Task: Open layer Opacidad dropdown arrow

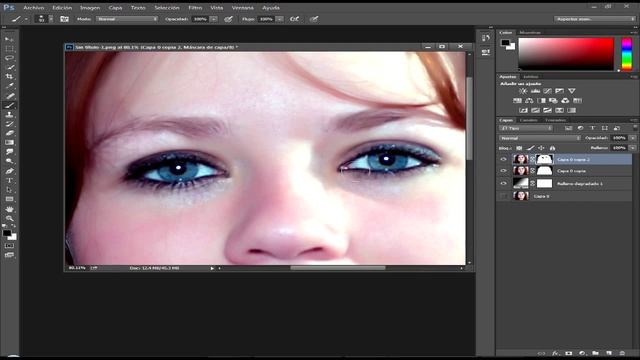Action: (633, 138)
